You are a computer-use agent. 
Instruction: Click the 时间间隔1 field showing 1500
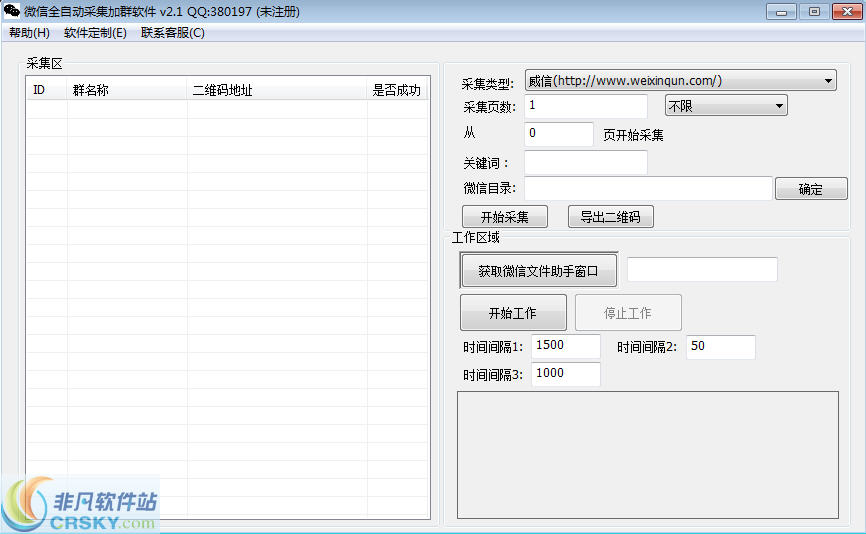click(x=566, y=346)
